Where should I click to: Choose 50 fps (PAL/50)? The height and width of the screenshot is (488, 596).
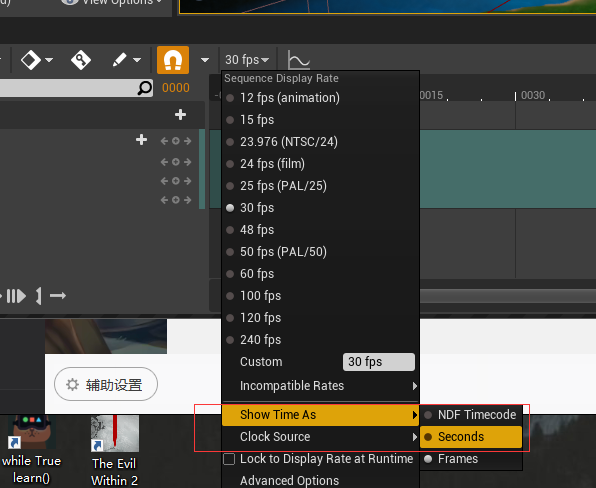320,252
